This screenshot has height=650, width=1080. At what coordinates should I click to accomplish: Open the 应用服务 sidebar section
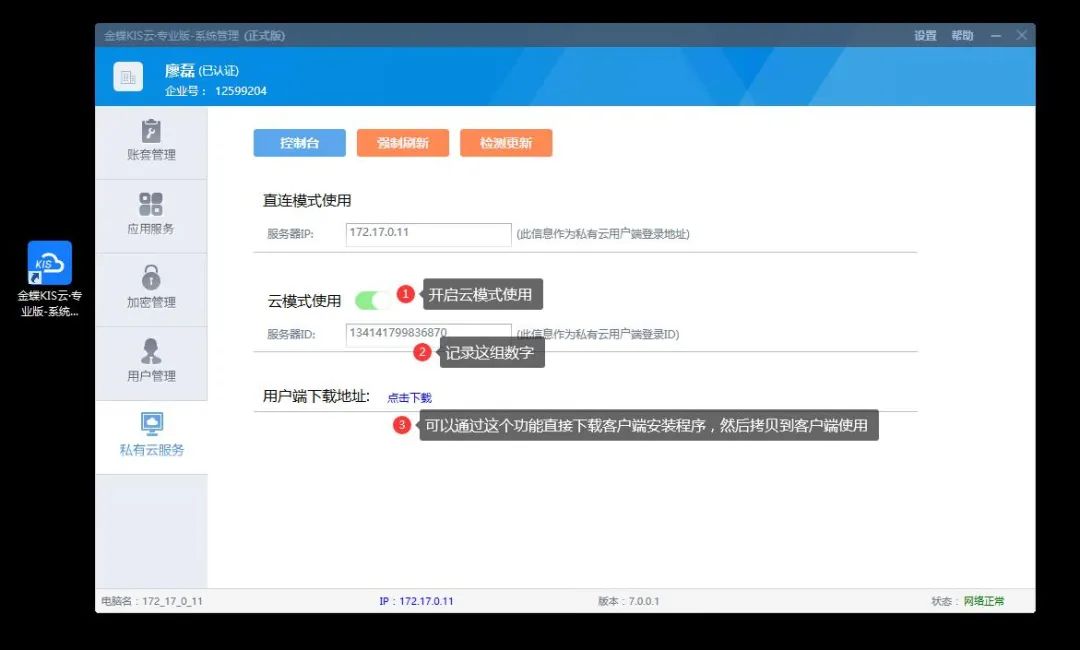click(152, 216)
